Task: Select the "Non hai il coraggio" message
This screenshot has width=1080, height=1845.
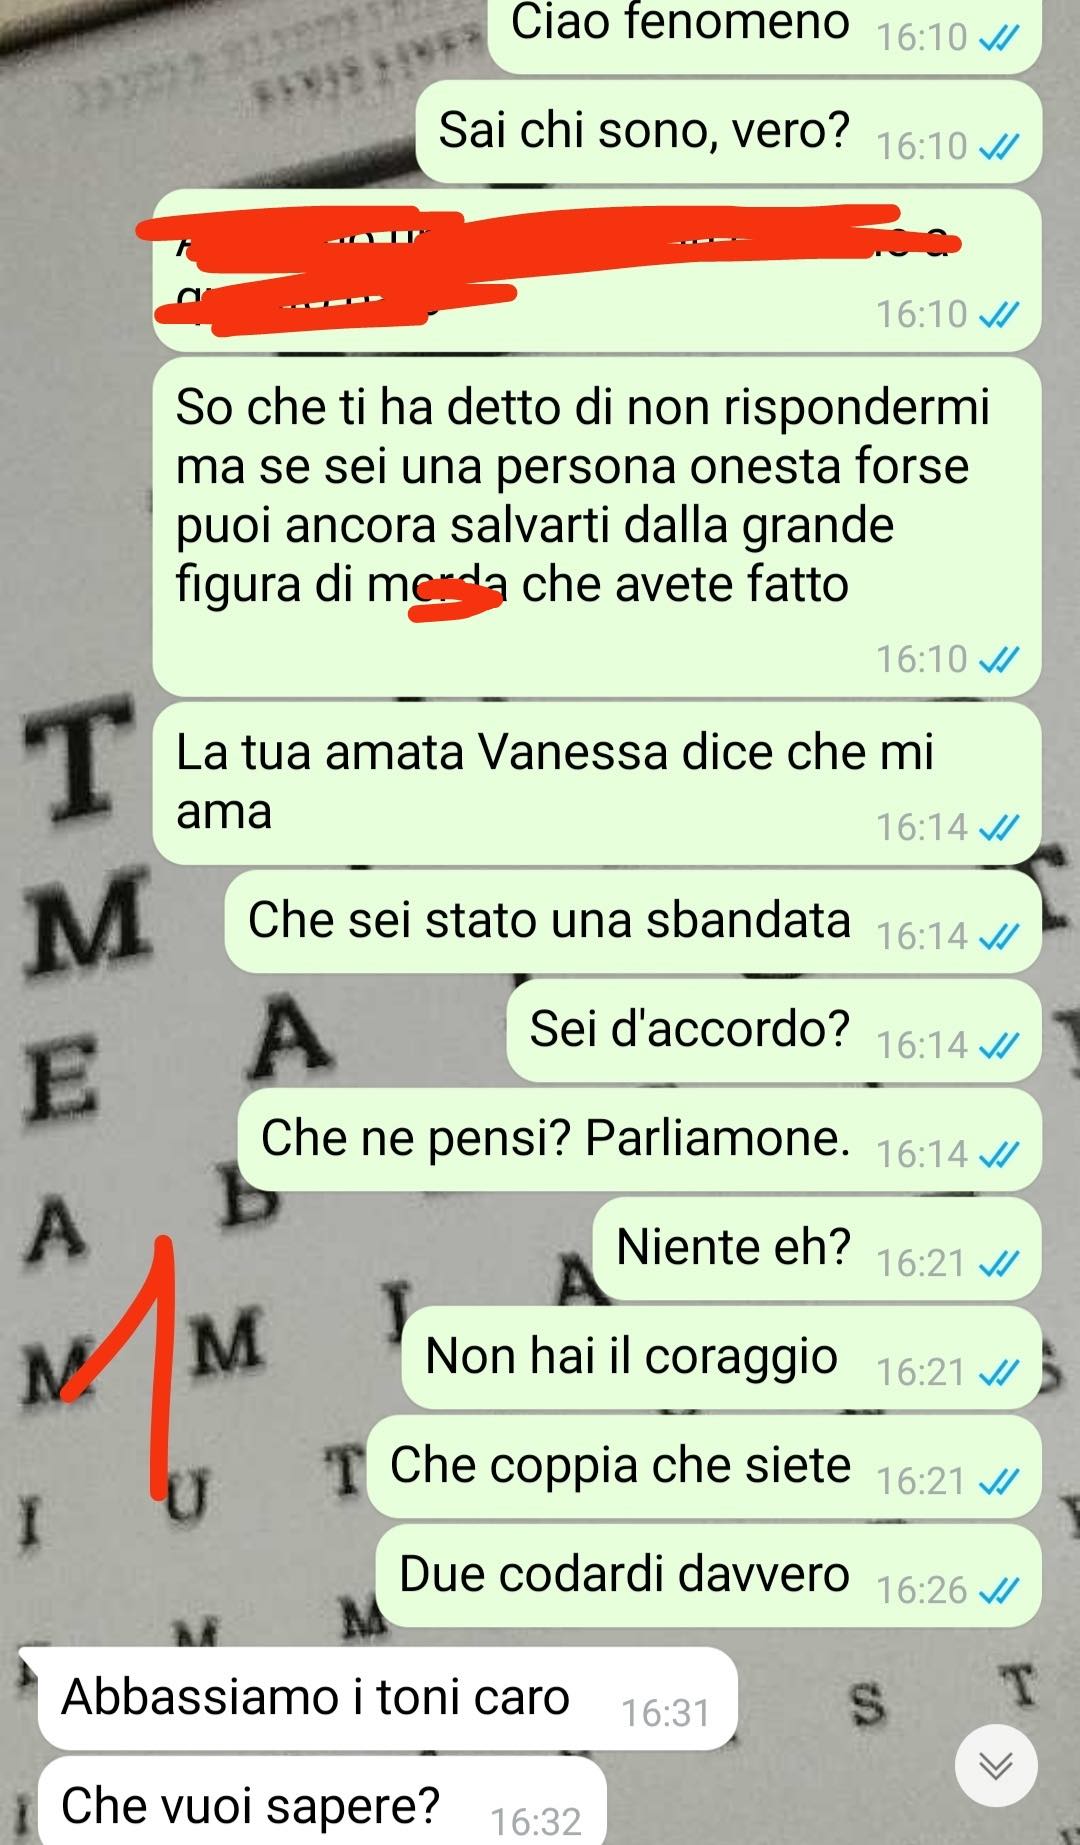Action: pyautogui.click(x=721, y=1357)
